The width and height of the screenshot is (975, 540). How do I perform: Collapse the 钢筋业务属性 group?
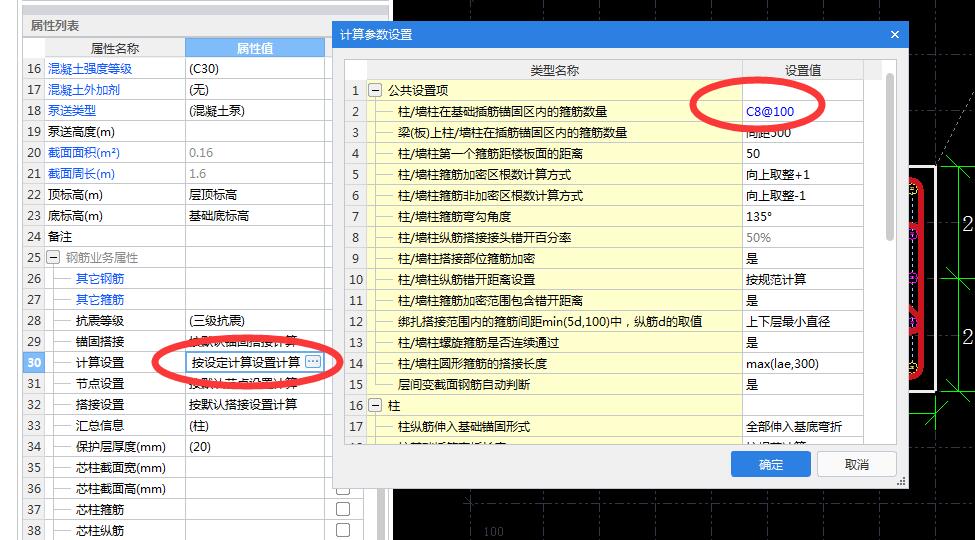click(x=53, y=258)
